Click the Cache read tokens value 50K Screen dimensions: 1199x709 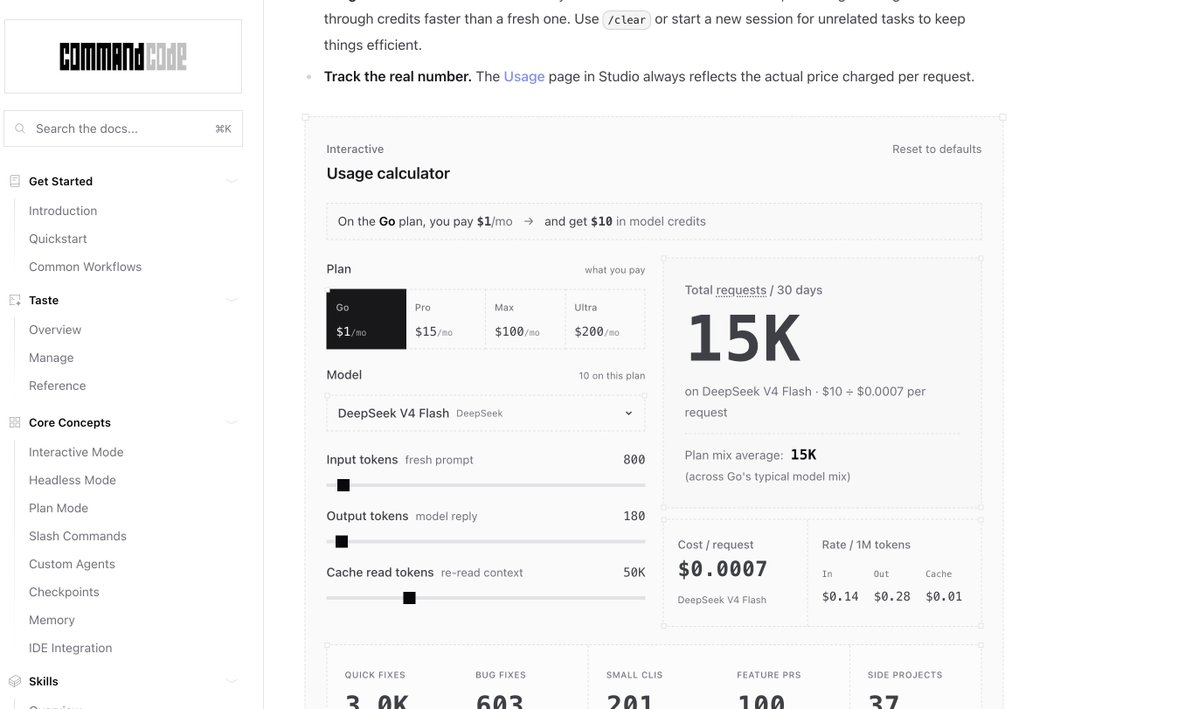(x=634, y=572)
